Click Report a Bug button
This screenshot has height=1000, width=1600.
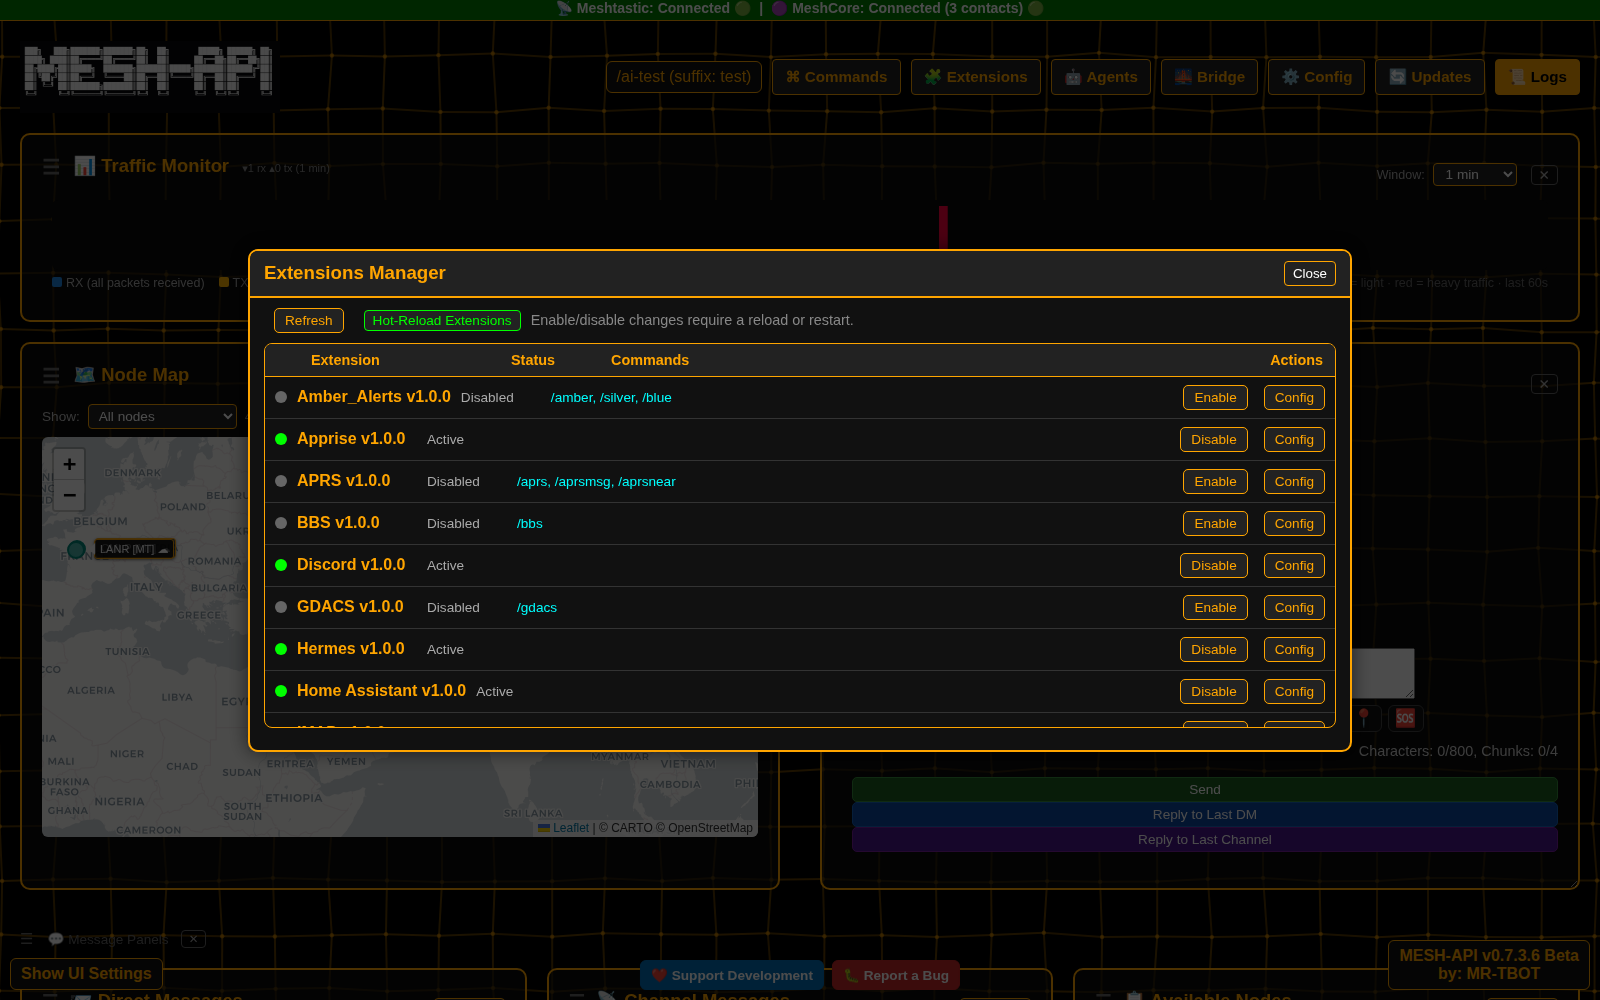click(896, 975)
